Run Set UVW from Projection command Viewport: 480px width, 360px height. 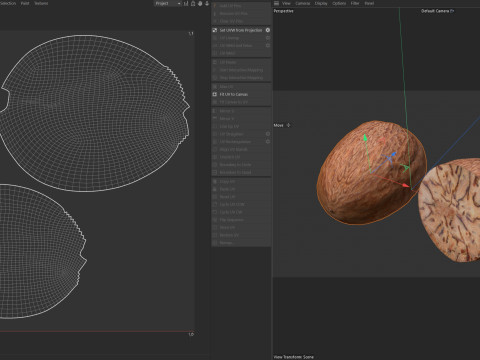(x=241, y=30)
